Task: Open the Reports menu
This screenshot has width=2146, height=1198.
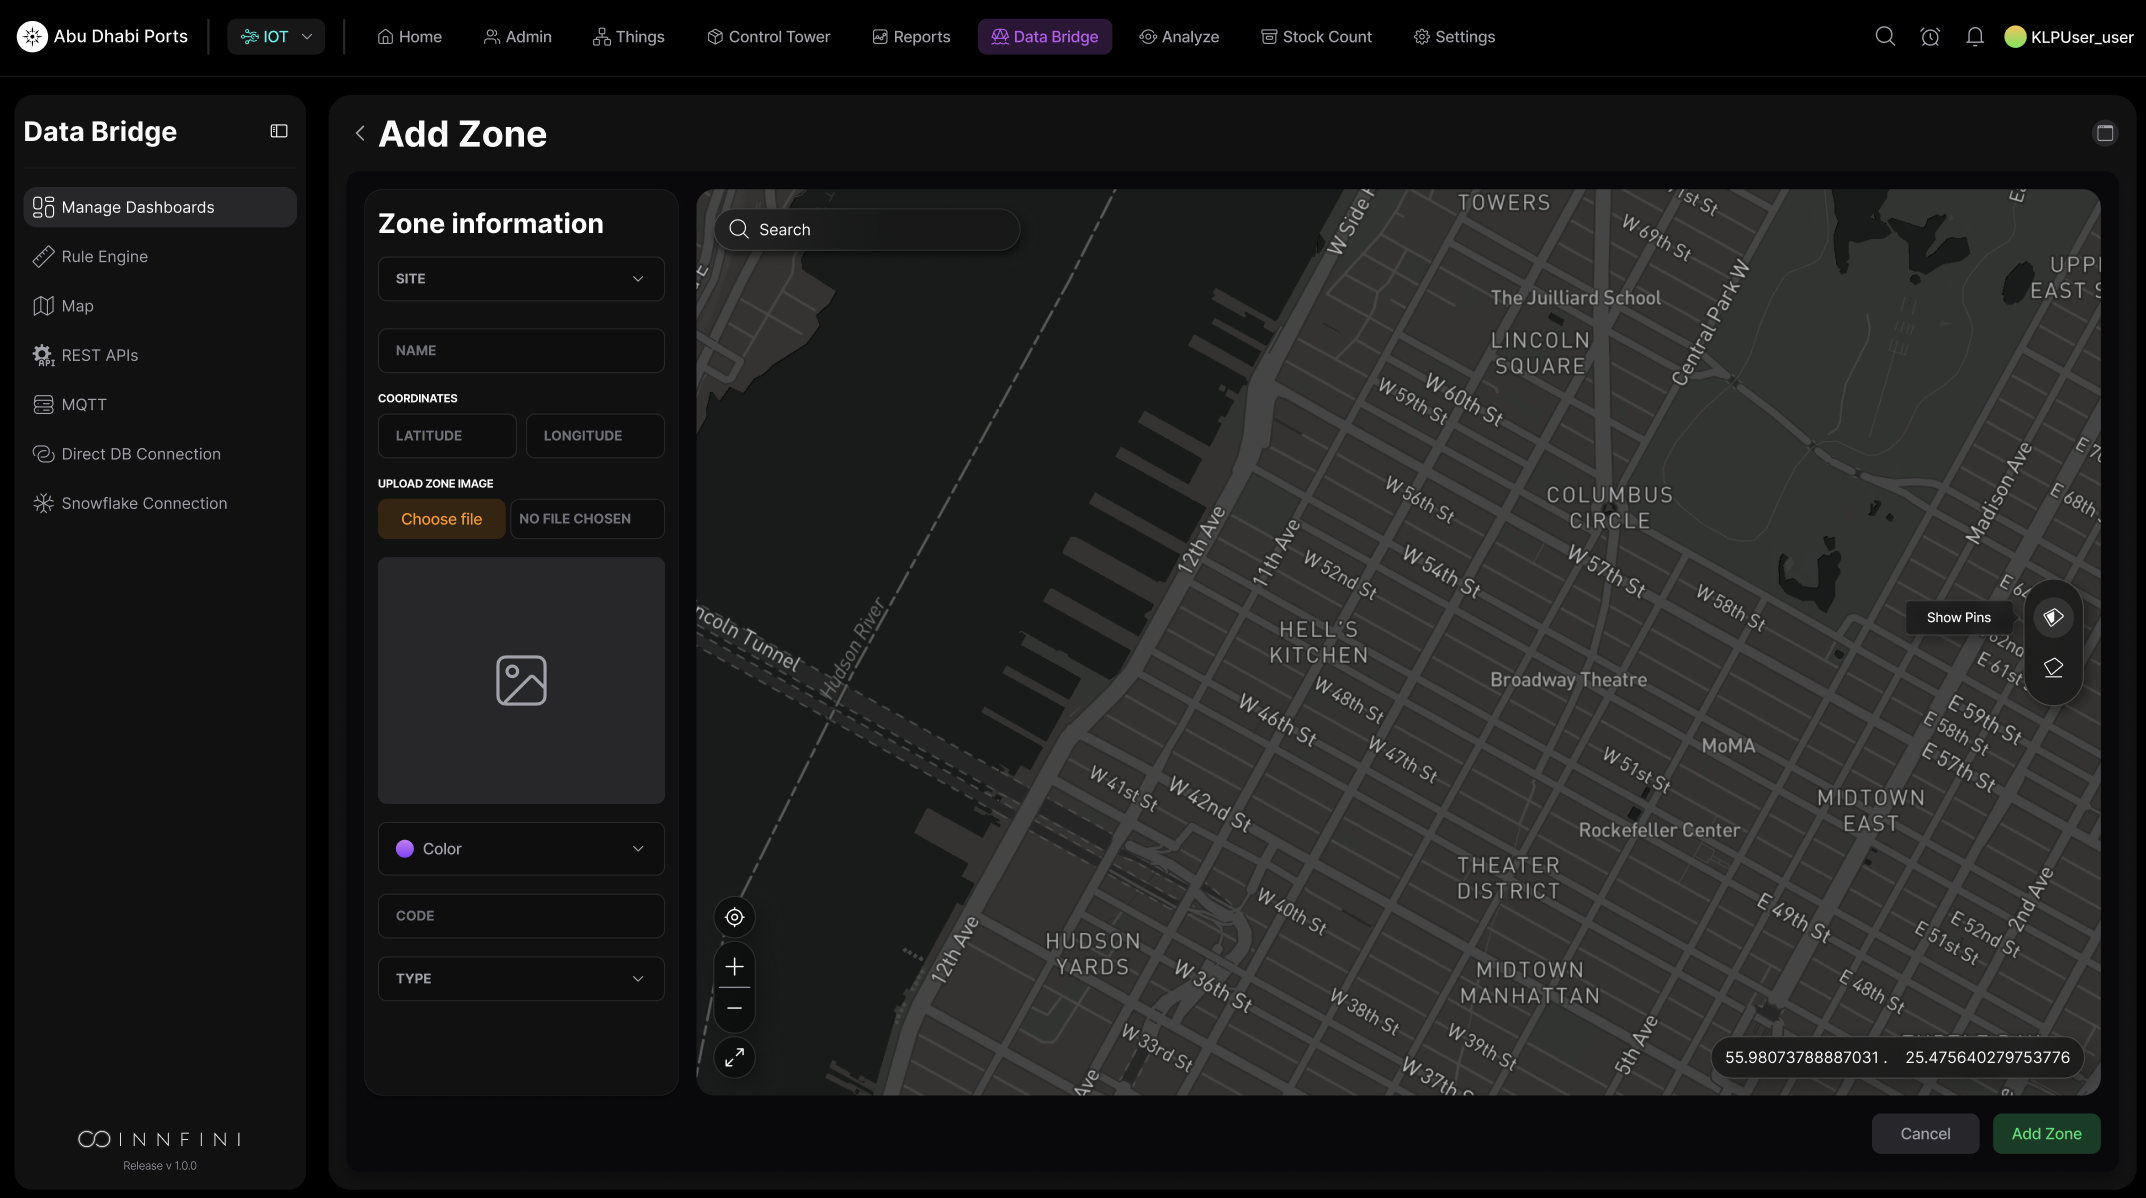Action: click(x=911, y=37)
